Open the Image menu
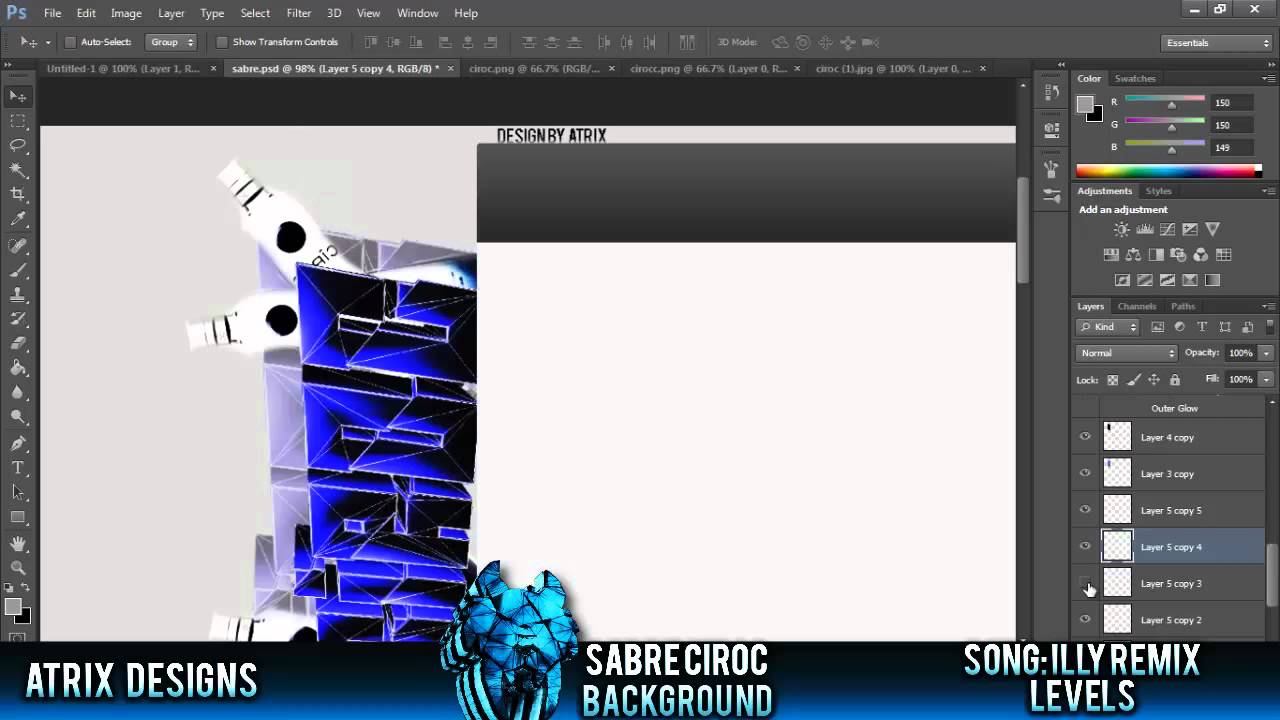This screenshot has width=1280, height=720. tap(126, 13)
